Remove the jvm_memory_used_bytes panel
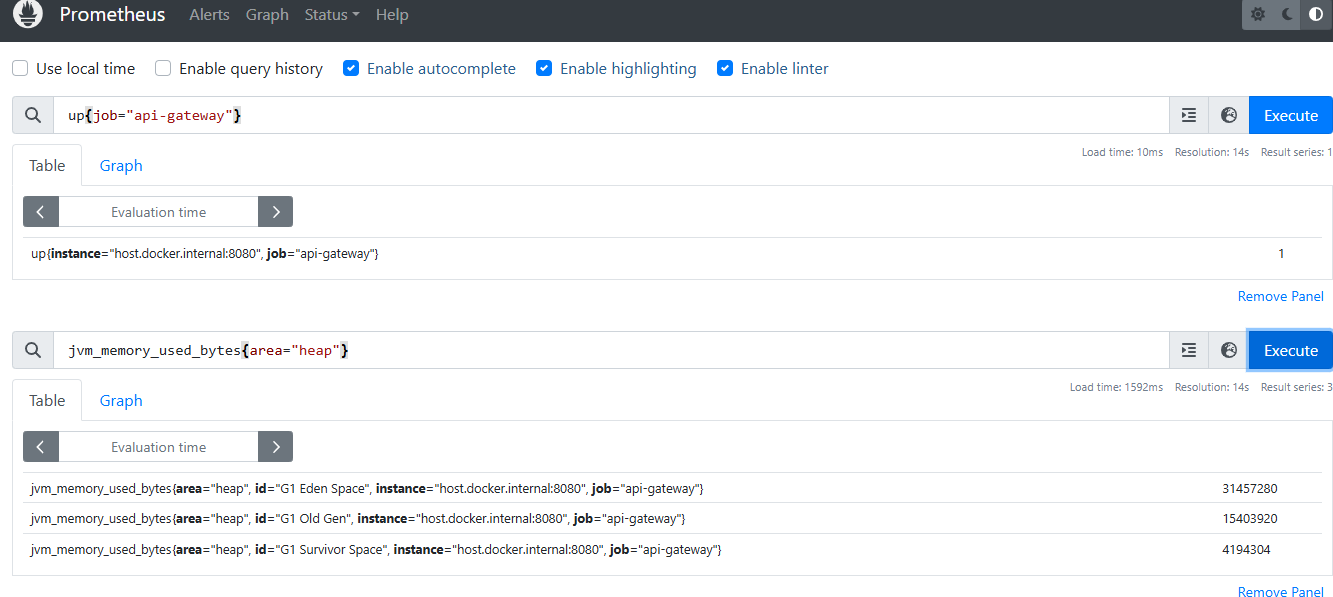1333x597 pixels. [1280, 591]
